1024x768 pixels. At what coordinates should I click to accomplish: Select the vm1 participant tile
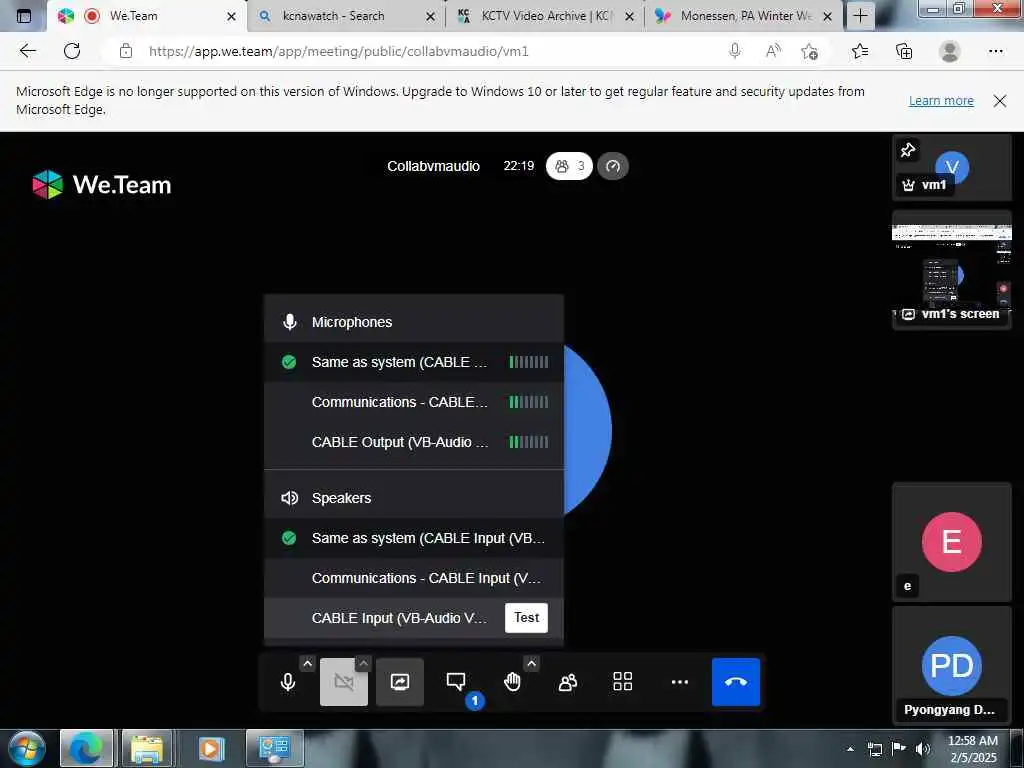coord(952,167)
